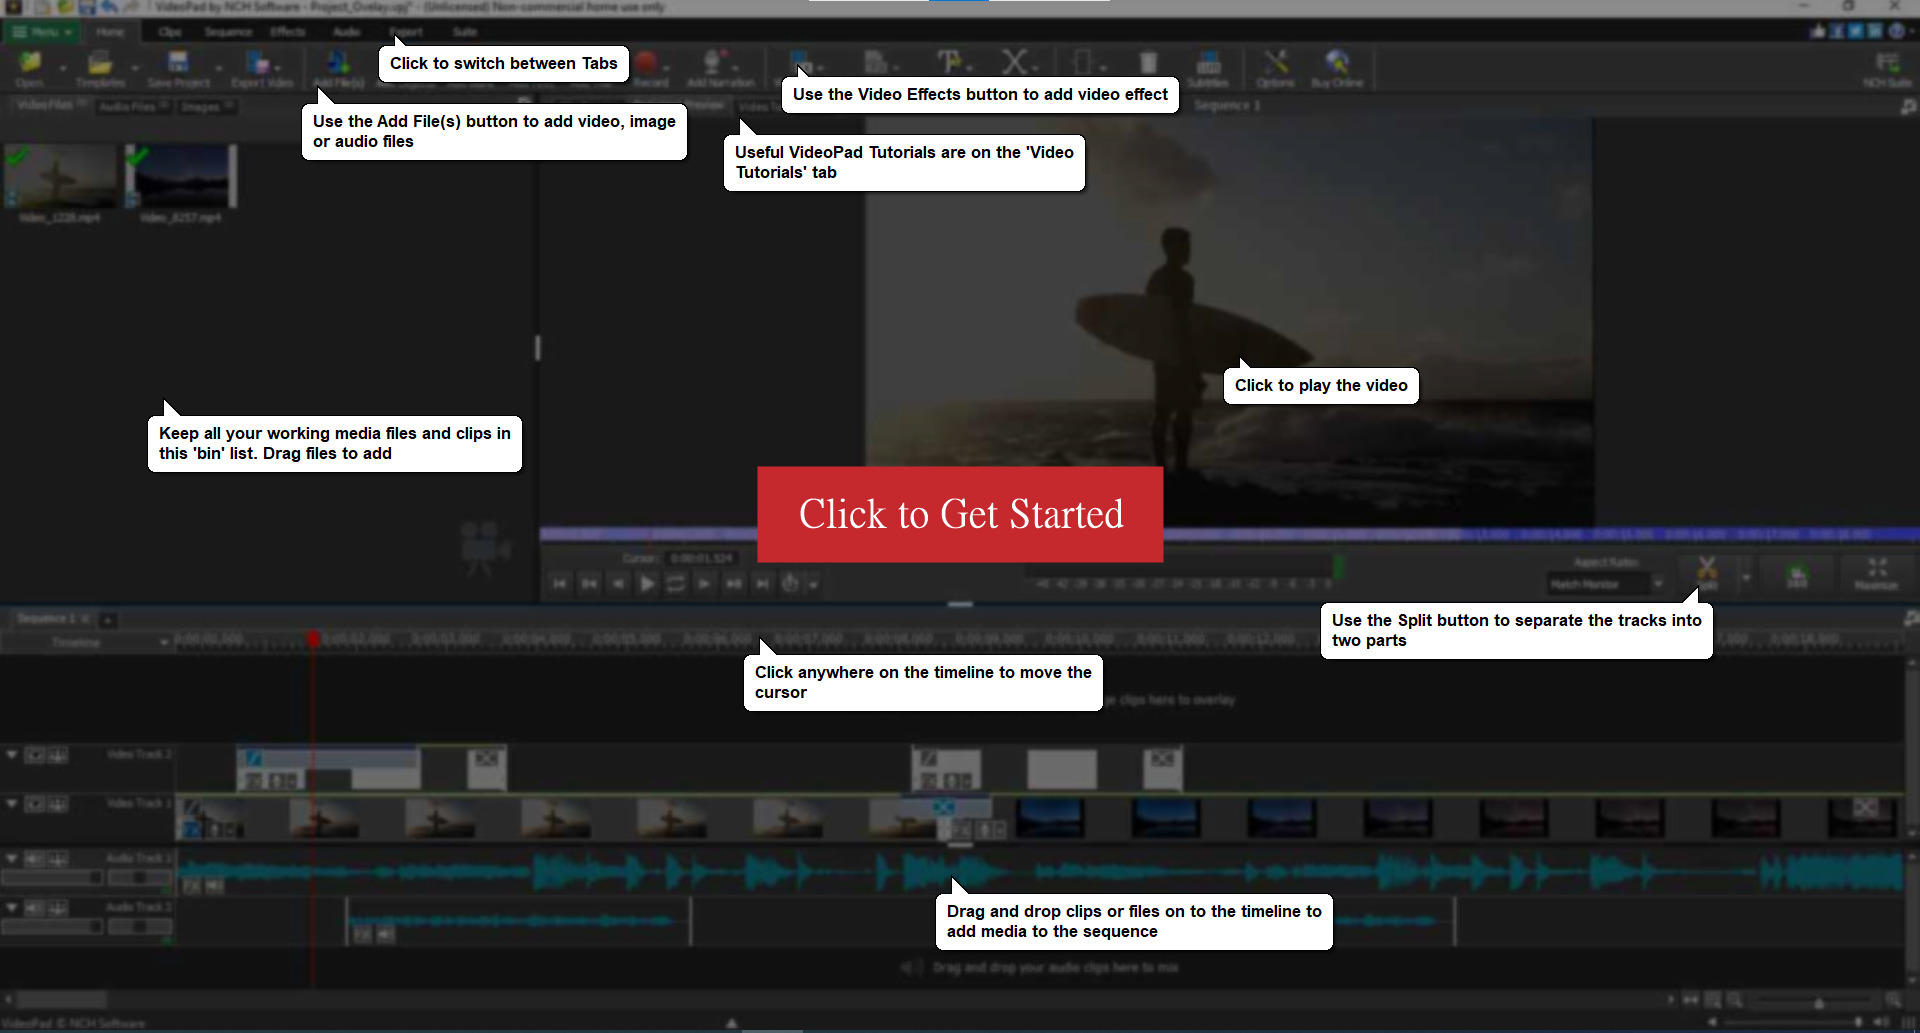Select the Split button above the timeline
Viewport: 1920px width, 1033px height.
point(1708,570)
